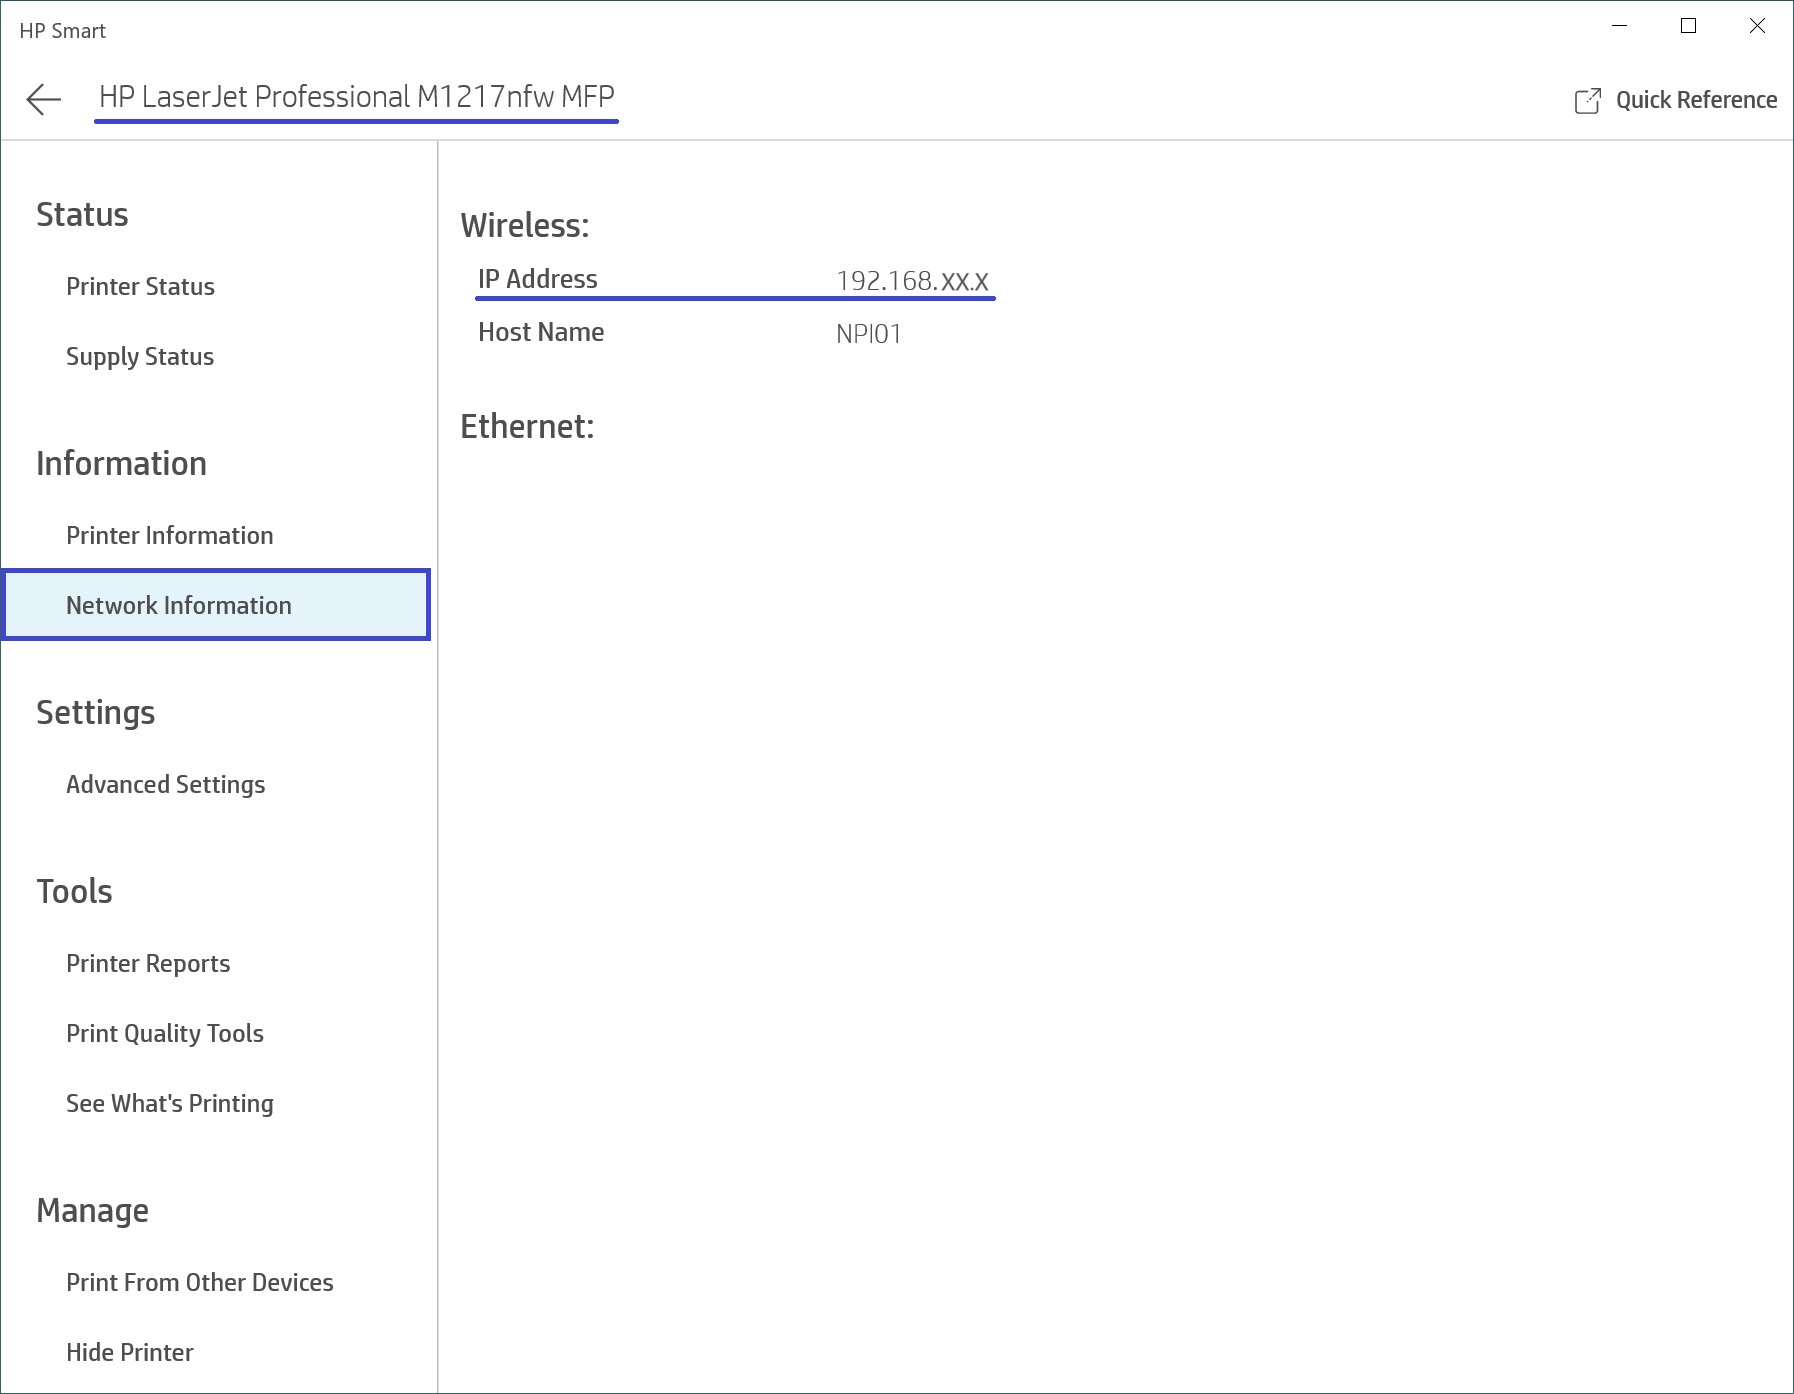This screenshot has width=1794, height=1394.
Task: Open Printer Reports
Action: point(148,964)
